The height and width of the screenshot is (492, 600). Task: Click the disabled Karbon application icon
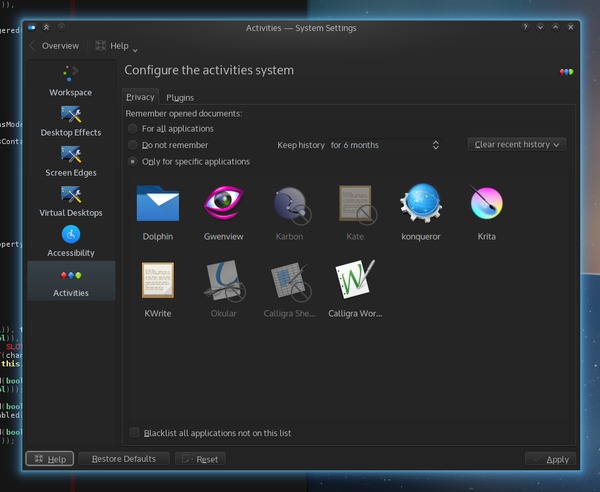[292, 206]
